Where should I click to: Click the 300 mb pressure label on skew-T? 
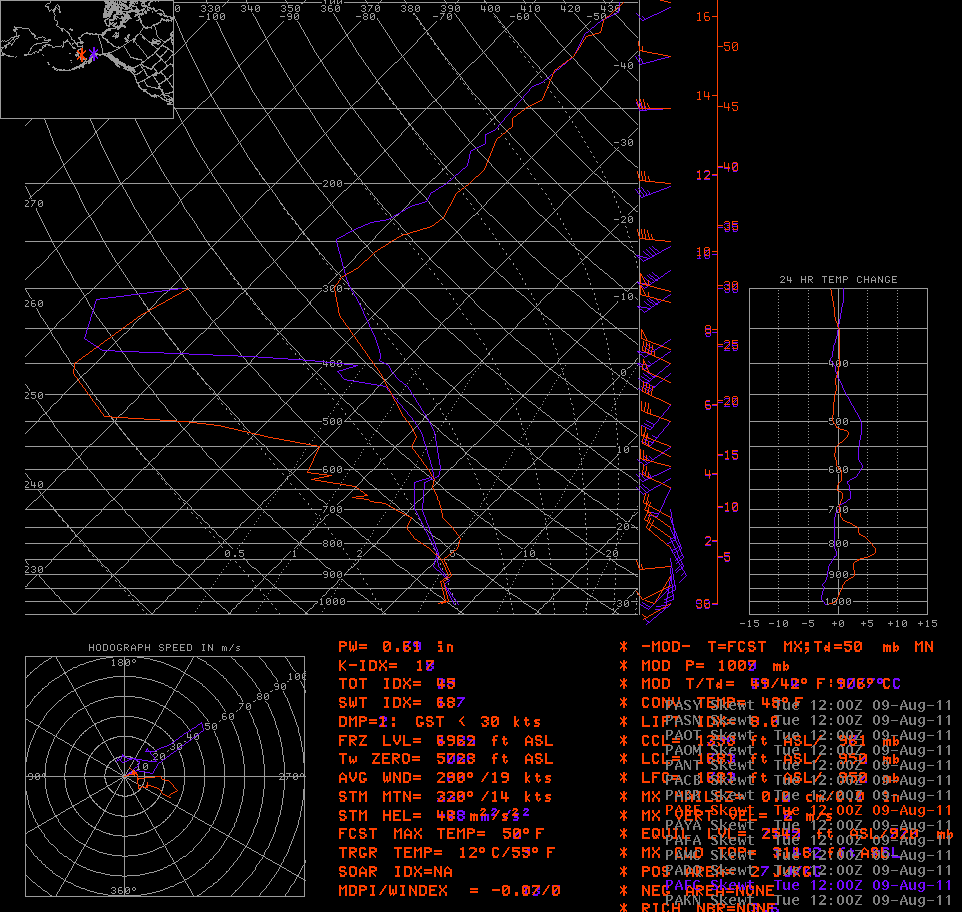click(x=332, y=288)
